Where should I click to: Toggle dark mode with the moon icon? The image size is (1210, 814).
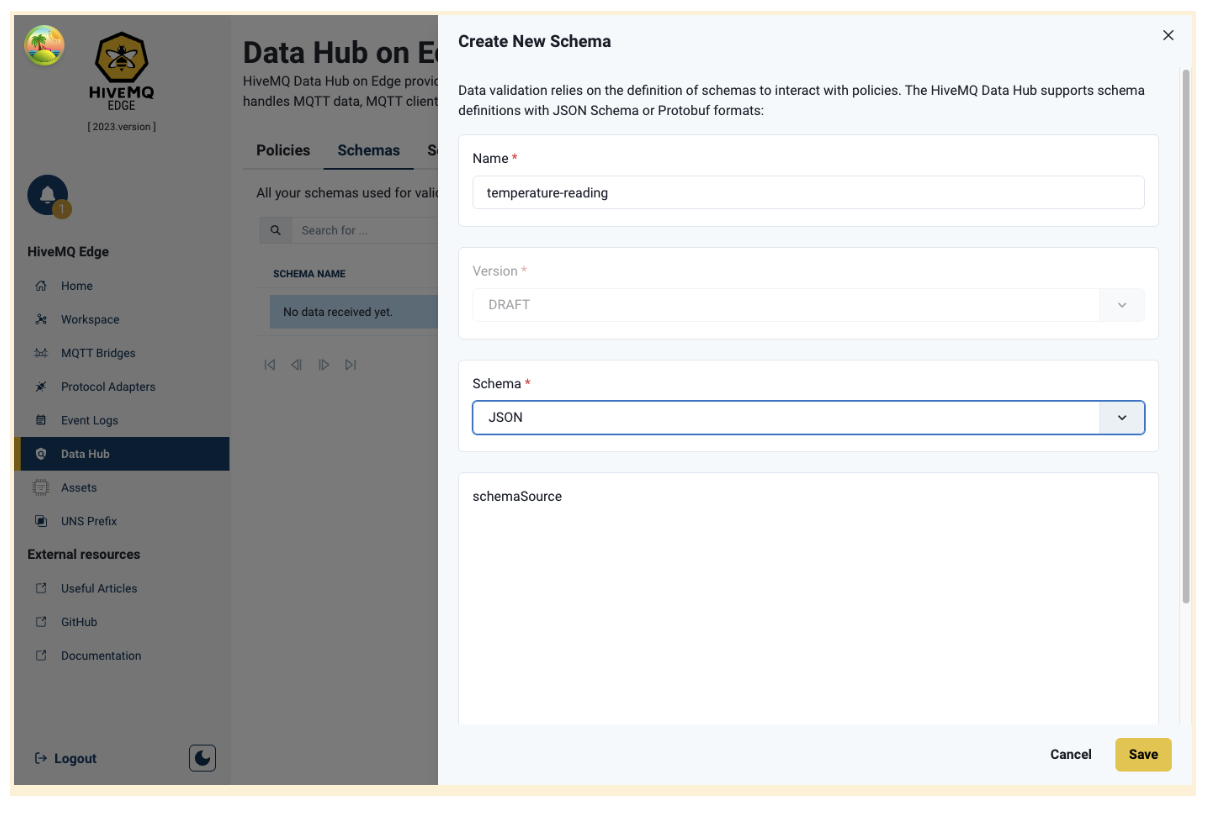coord(202,758)
